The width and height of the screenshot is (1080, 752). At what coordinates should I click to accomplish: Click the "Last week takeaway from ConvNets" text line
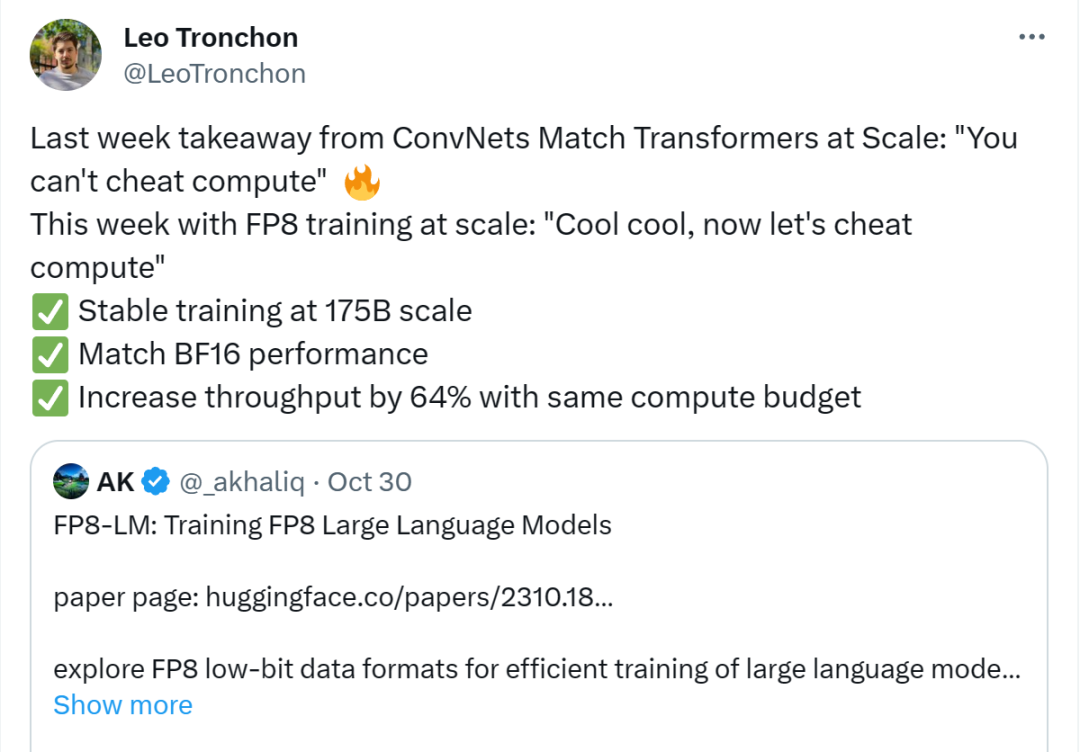coord(523,138)
